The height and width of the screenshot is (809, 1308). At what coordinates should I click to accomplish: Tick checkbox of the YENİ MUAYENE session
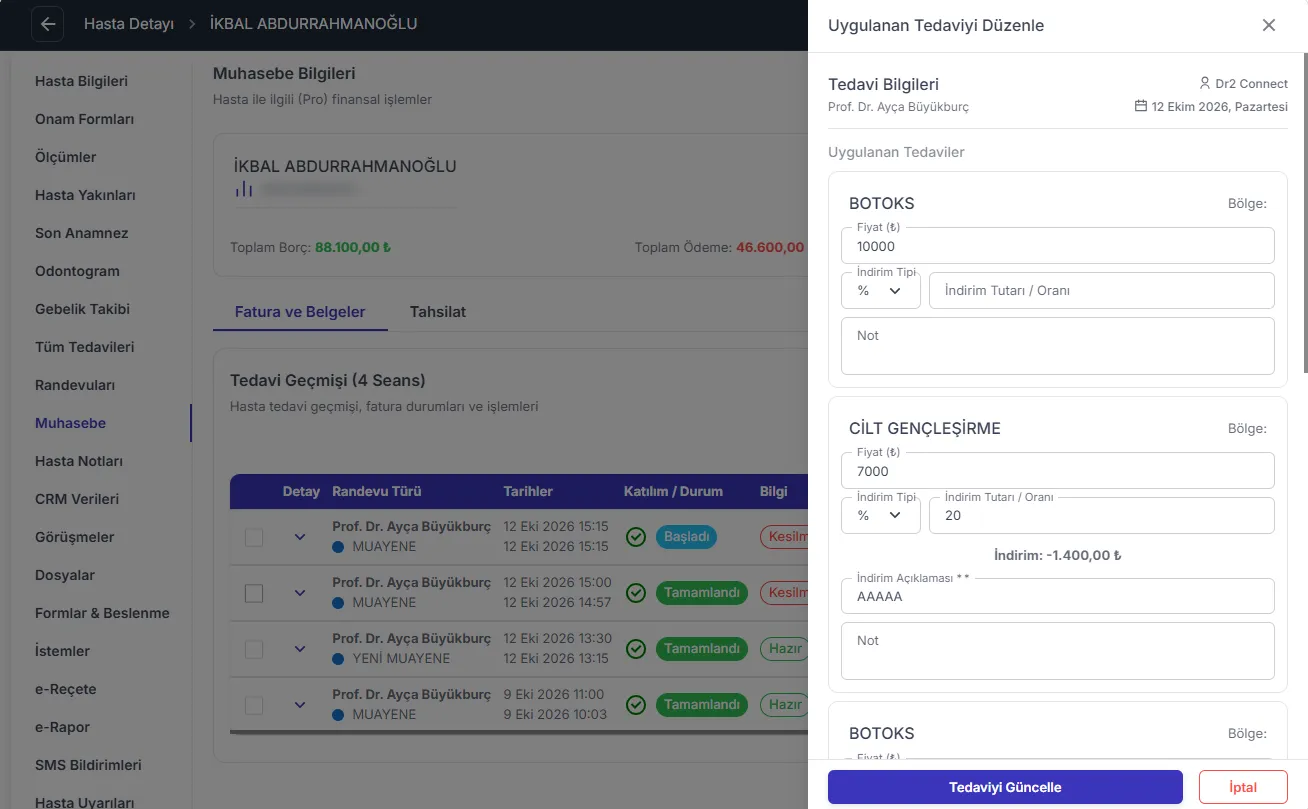(x=254, y=649)
